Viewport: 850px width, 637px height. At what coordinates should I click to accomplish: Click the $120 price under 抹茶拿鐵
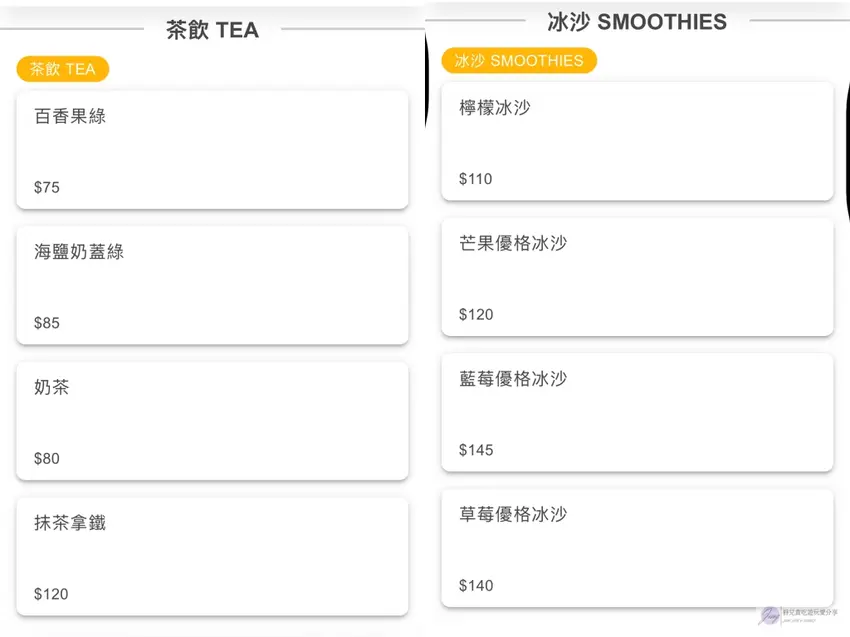51,594
